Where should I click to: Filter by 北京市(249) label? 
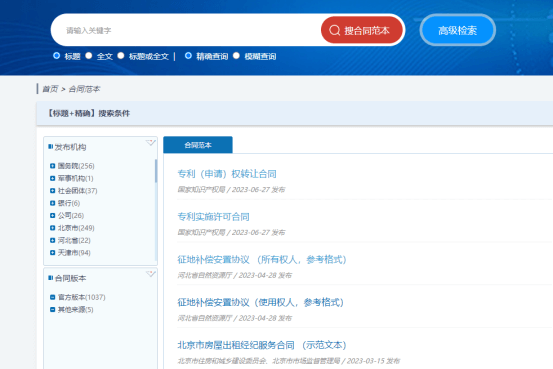point(76,228)
